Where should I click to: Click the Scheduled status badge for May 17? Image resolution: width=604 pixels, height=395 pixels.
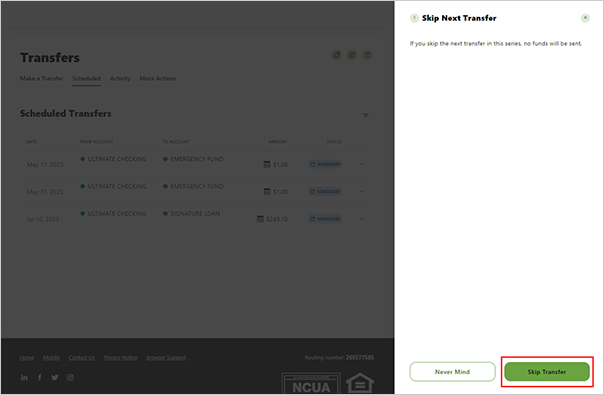(x=325, y=164)
